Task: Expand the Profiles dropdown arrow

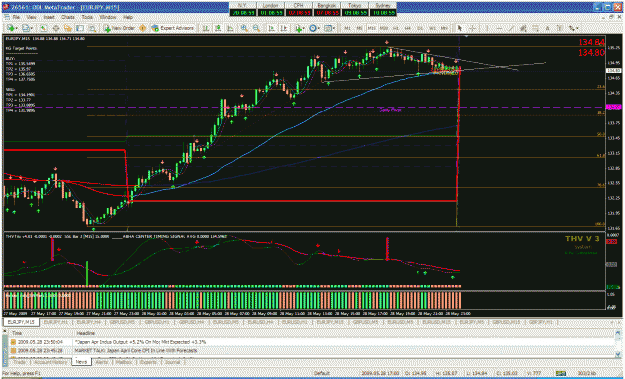Action: coord(32,28)
